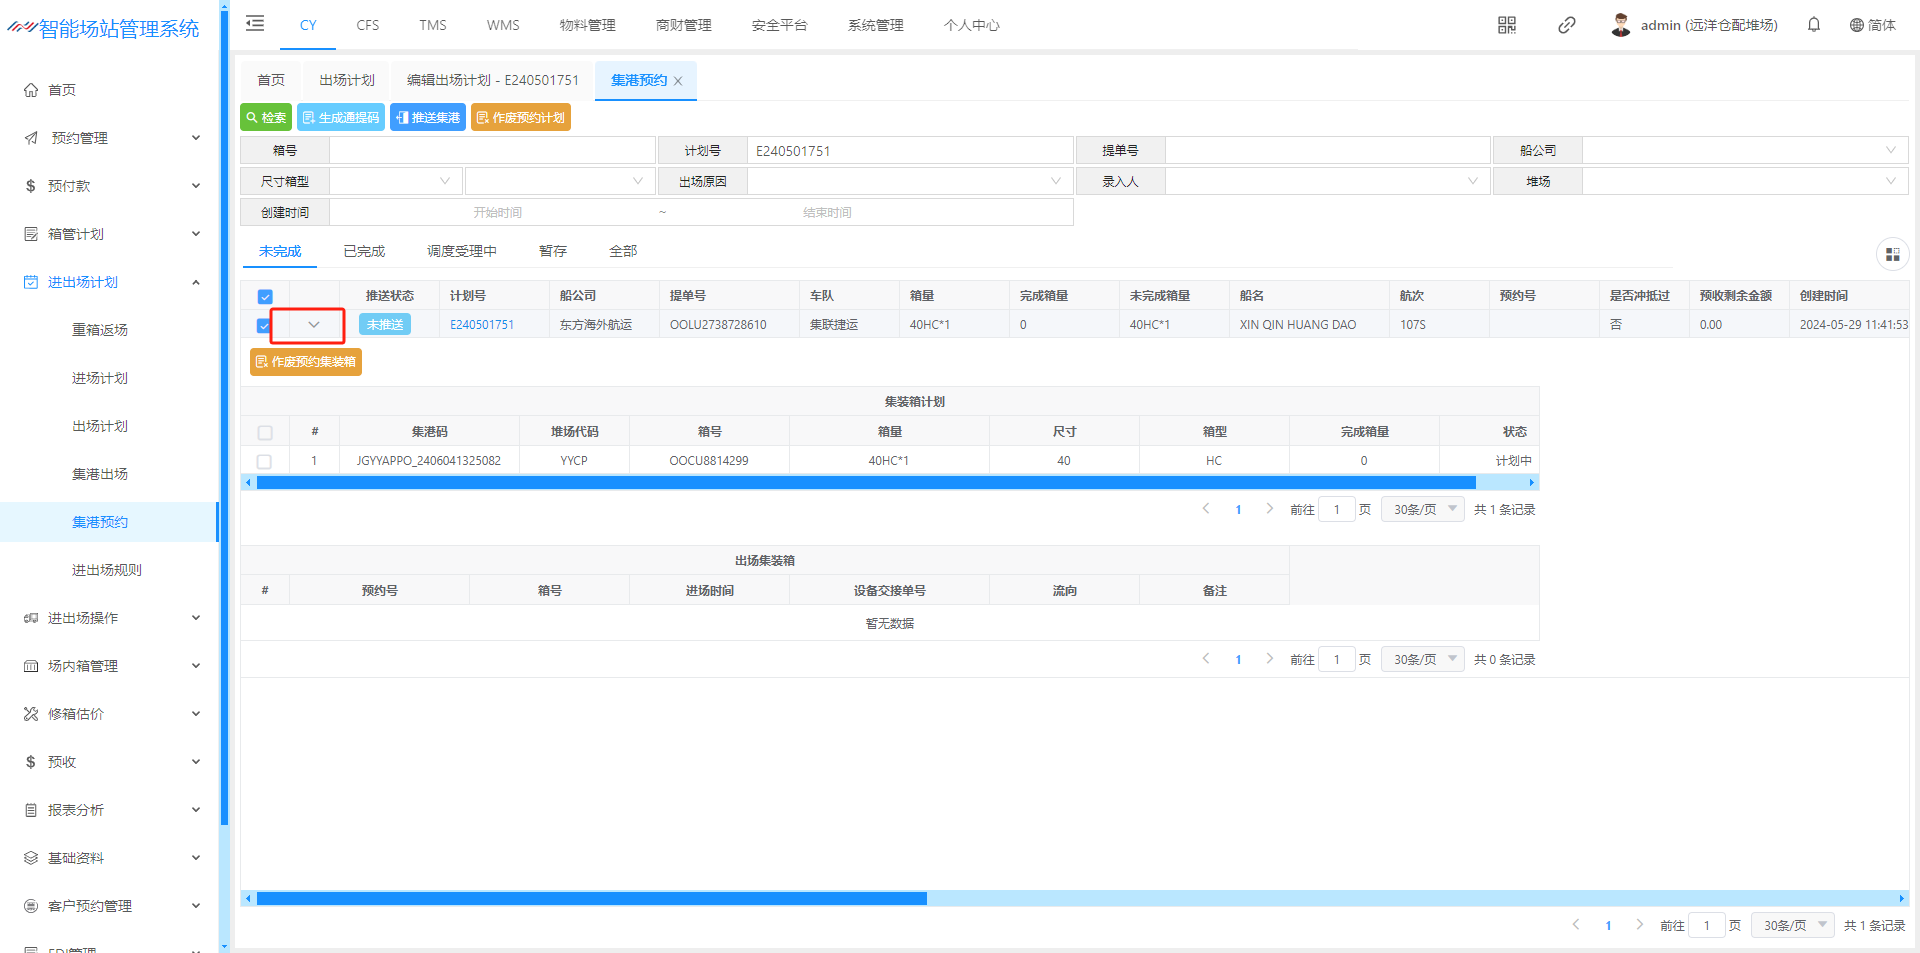Click the globe language switcher icon

1856,25
